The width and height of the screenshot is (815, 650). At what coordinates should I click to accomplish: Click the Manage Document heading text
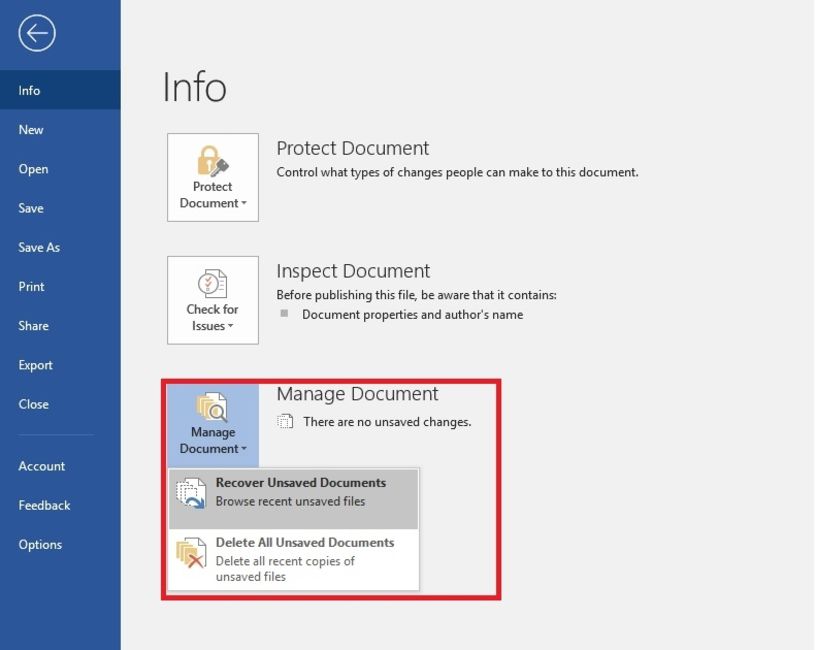[x=357, y=394]
